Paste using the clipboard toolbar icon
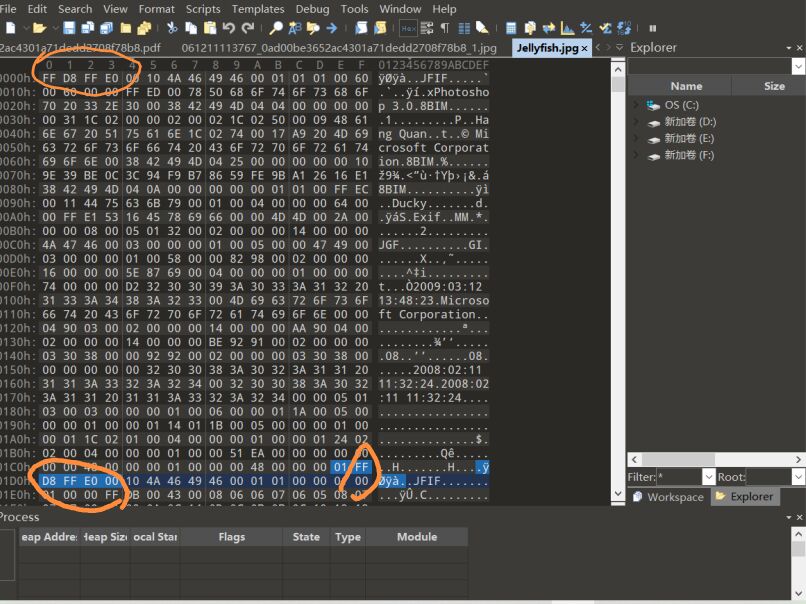Viewport: 806px width, 604px height. [x=209, y=28]
